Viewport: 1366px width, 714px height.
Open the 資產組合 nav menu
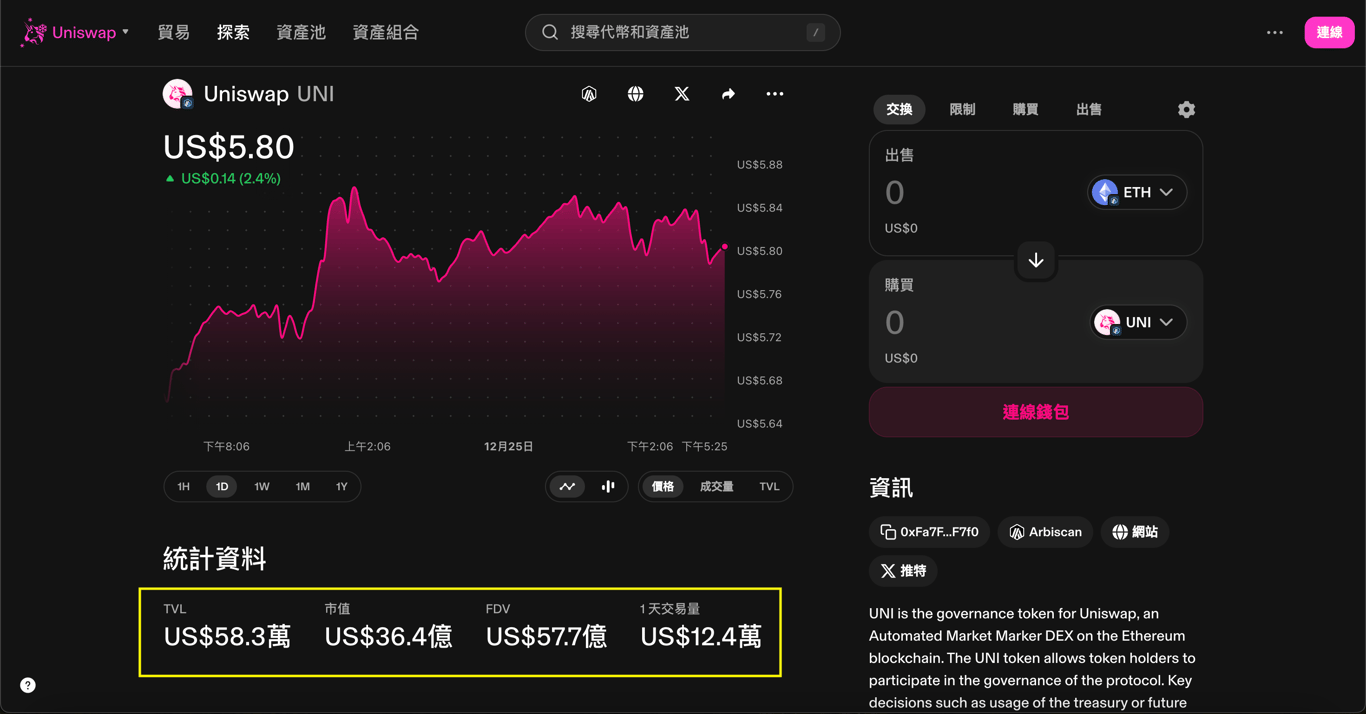385,32
